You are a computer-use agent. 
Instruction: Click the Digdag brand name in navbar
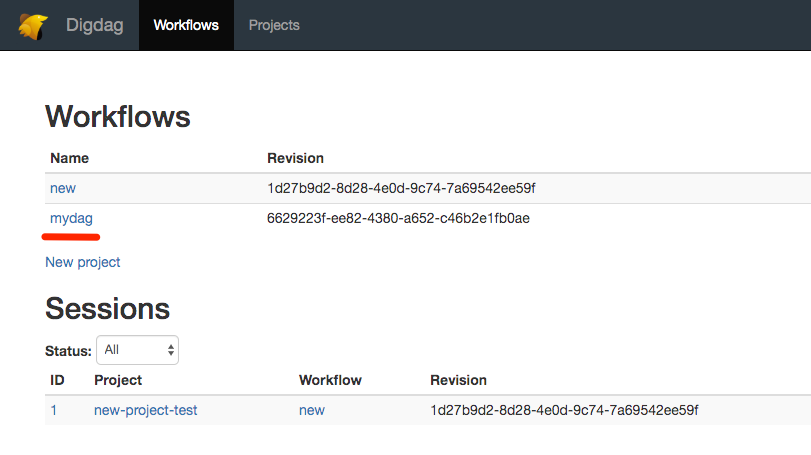point(94,25)
